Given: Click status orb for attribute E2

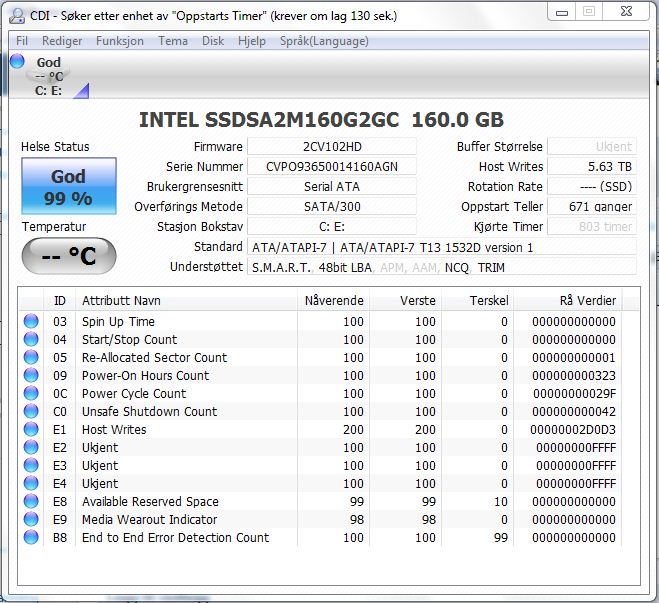Looking at the screenshot, I should tap(31, 447).
